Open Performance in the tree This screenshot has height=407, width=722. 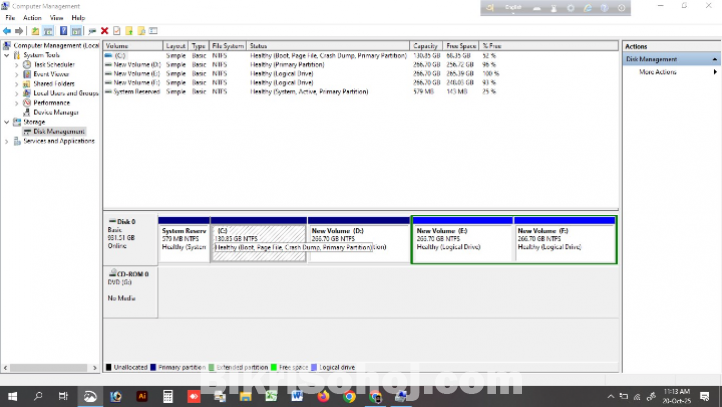51,103
